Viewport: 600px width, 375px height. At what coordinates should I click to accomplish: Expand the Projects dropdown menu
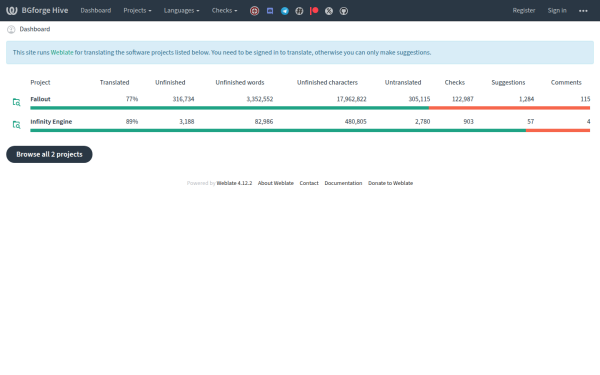pos(137,10)
